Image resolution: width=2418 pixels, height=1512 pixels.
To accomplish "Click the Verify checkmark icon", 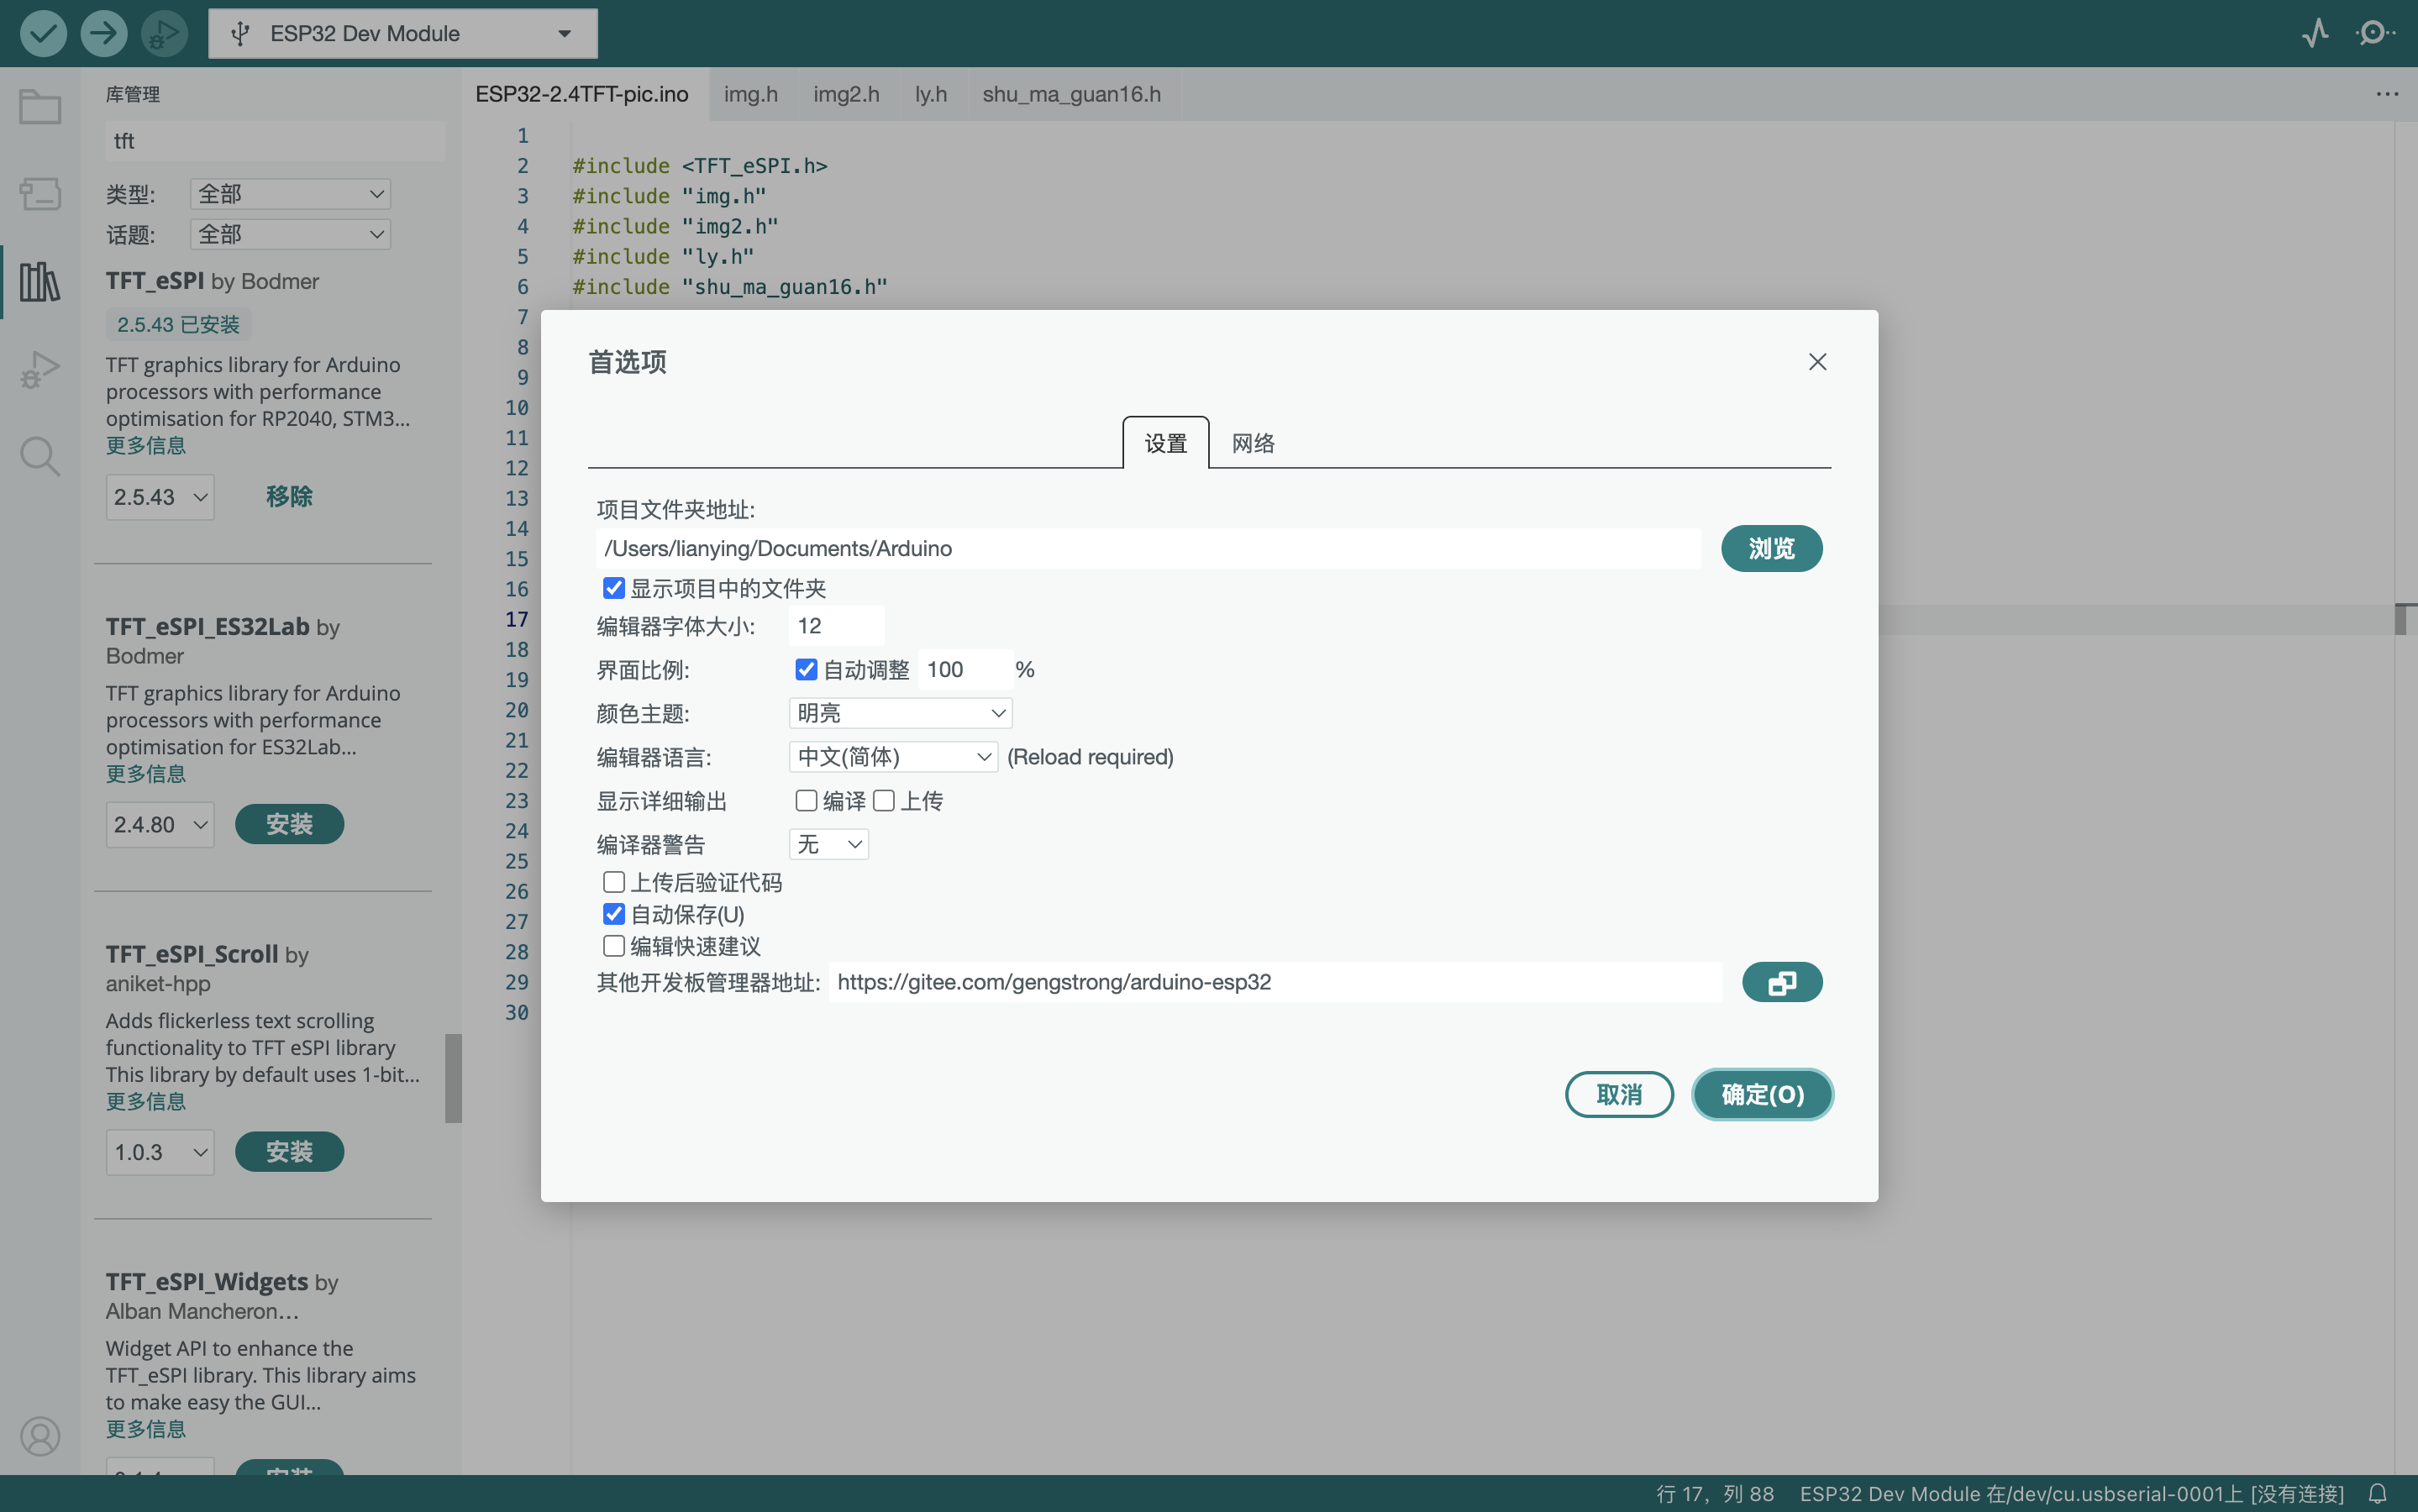I will [x=43, y=33].
